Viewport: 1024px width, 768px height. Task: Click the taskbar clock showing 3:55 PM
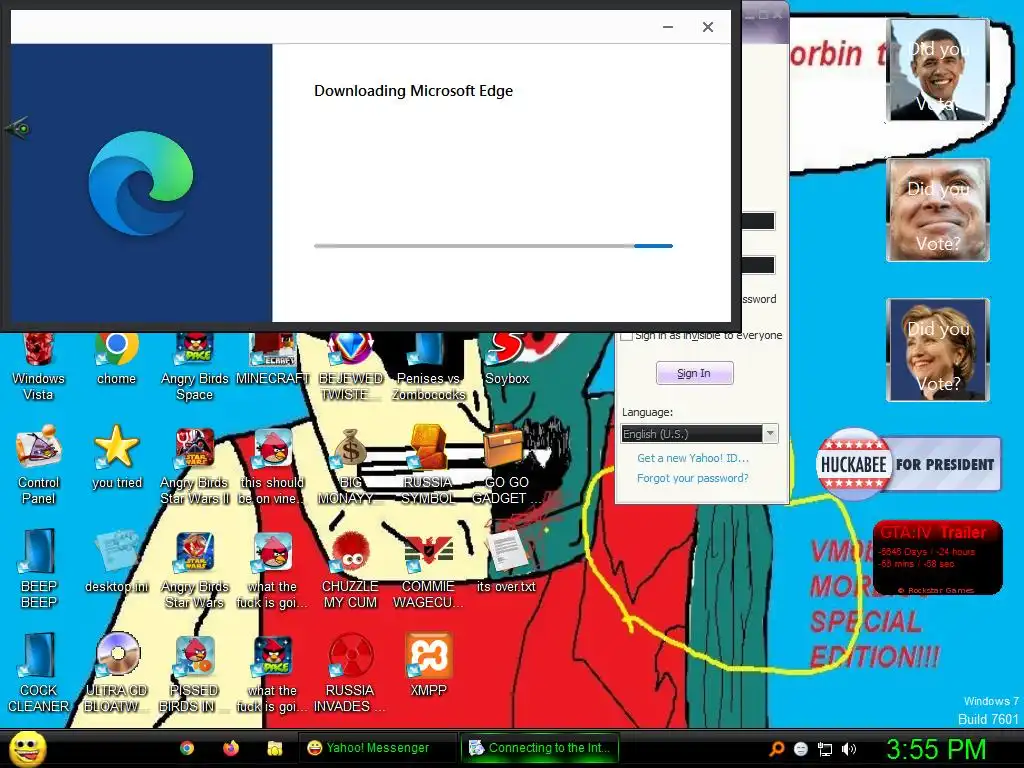[x=935, y=749]
